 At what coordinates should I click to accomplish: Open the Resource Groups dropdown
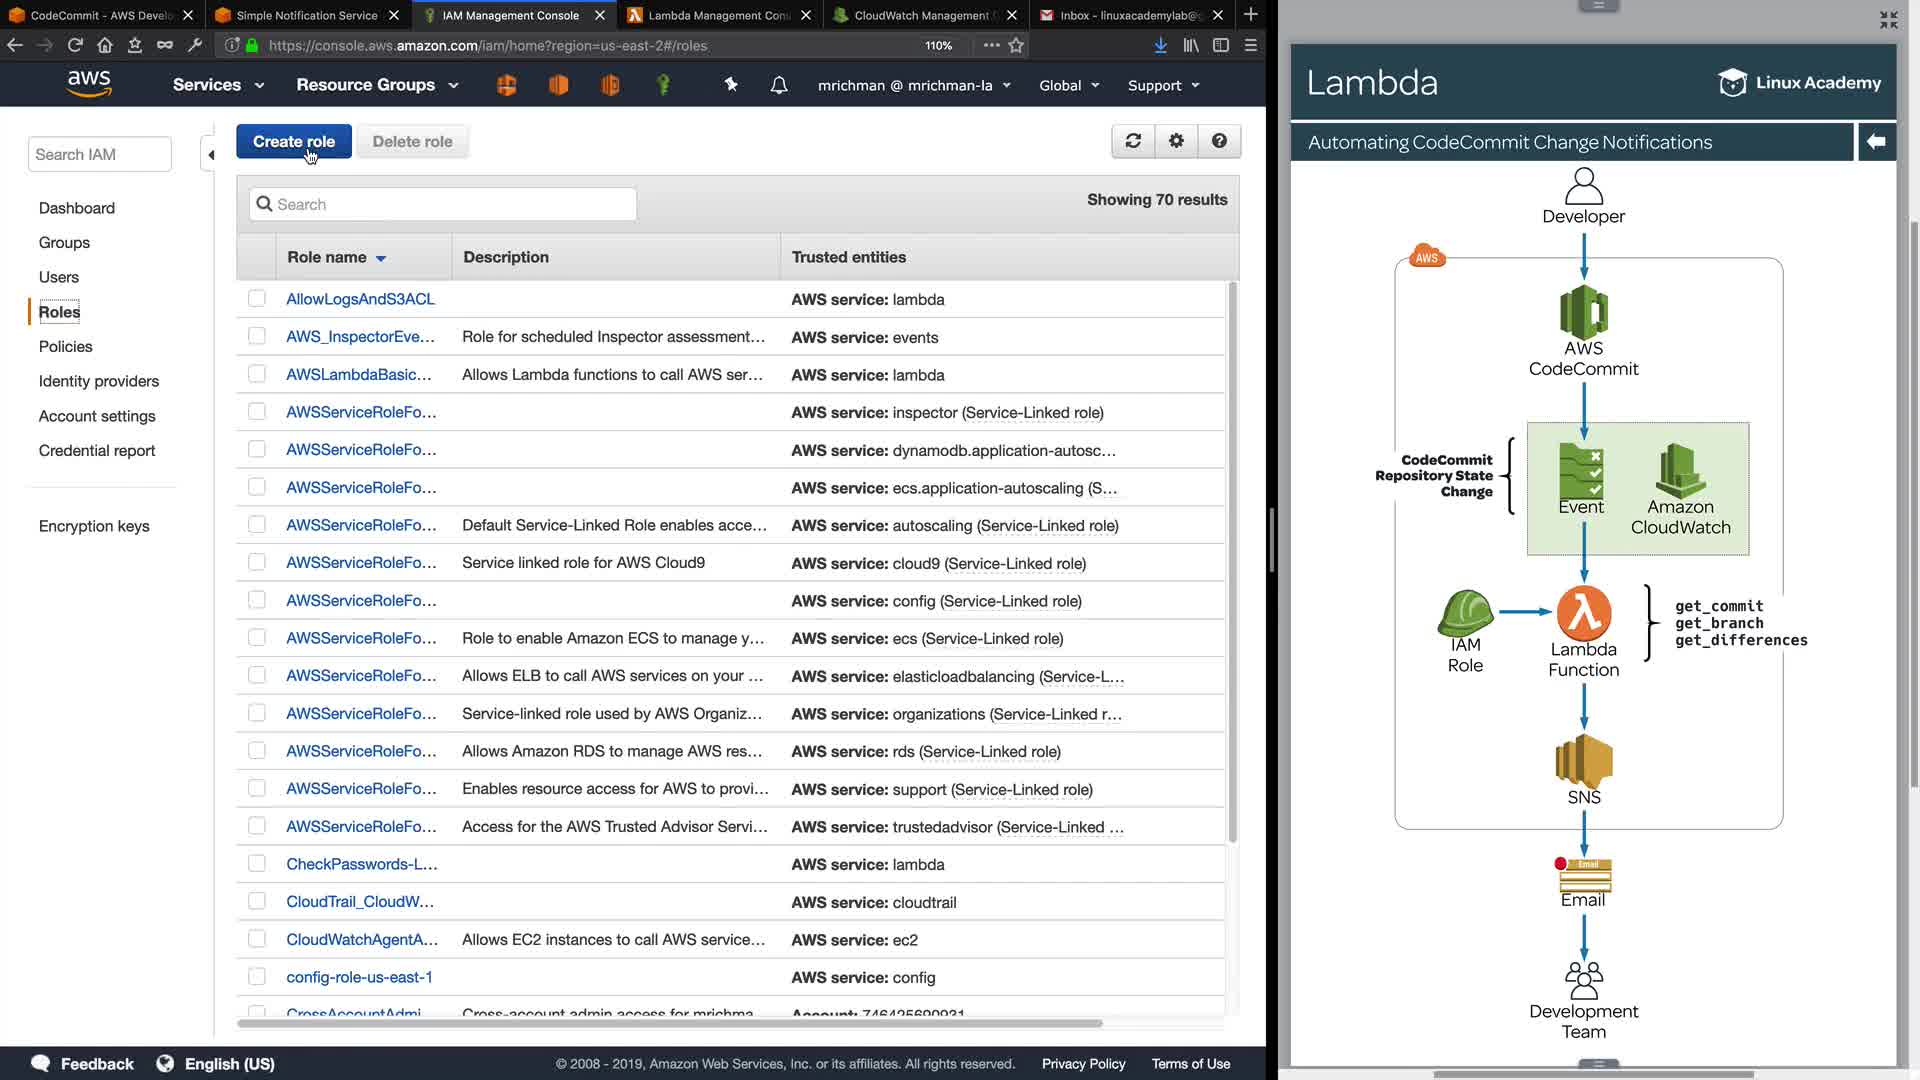click(377, 85)
